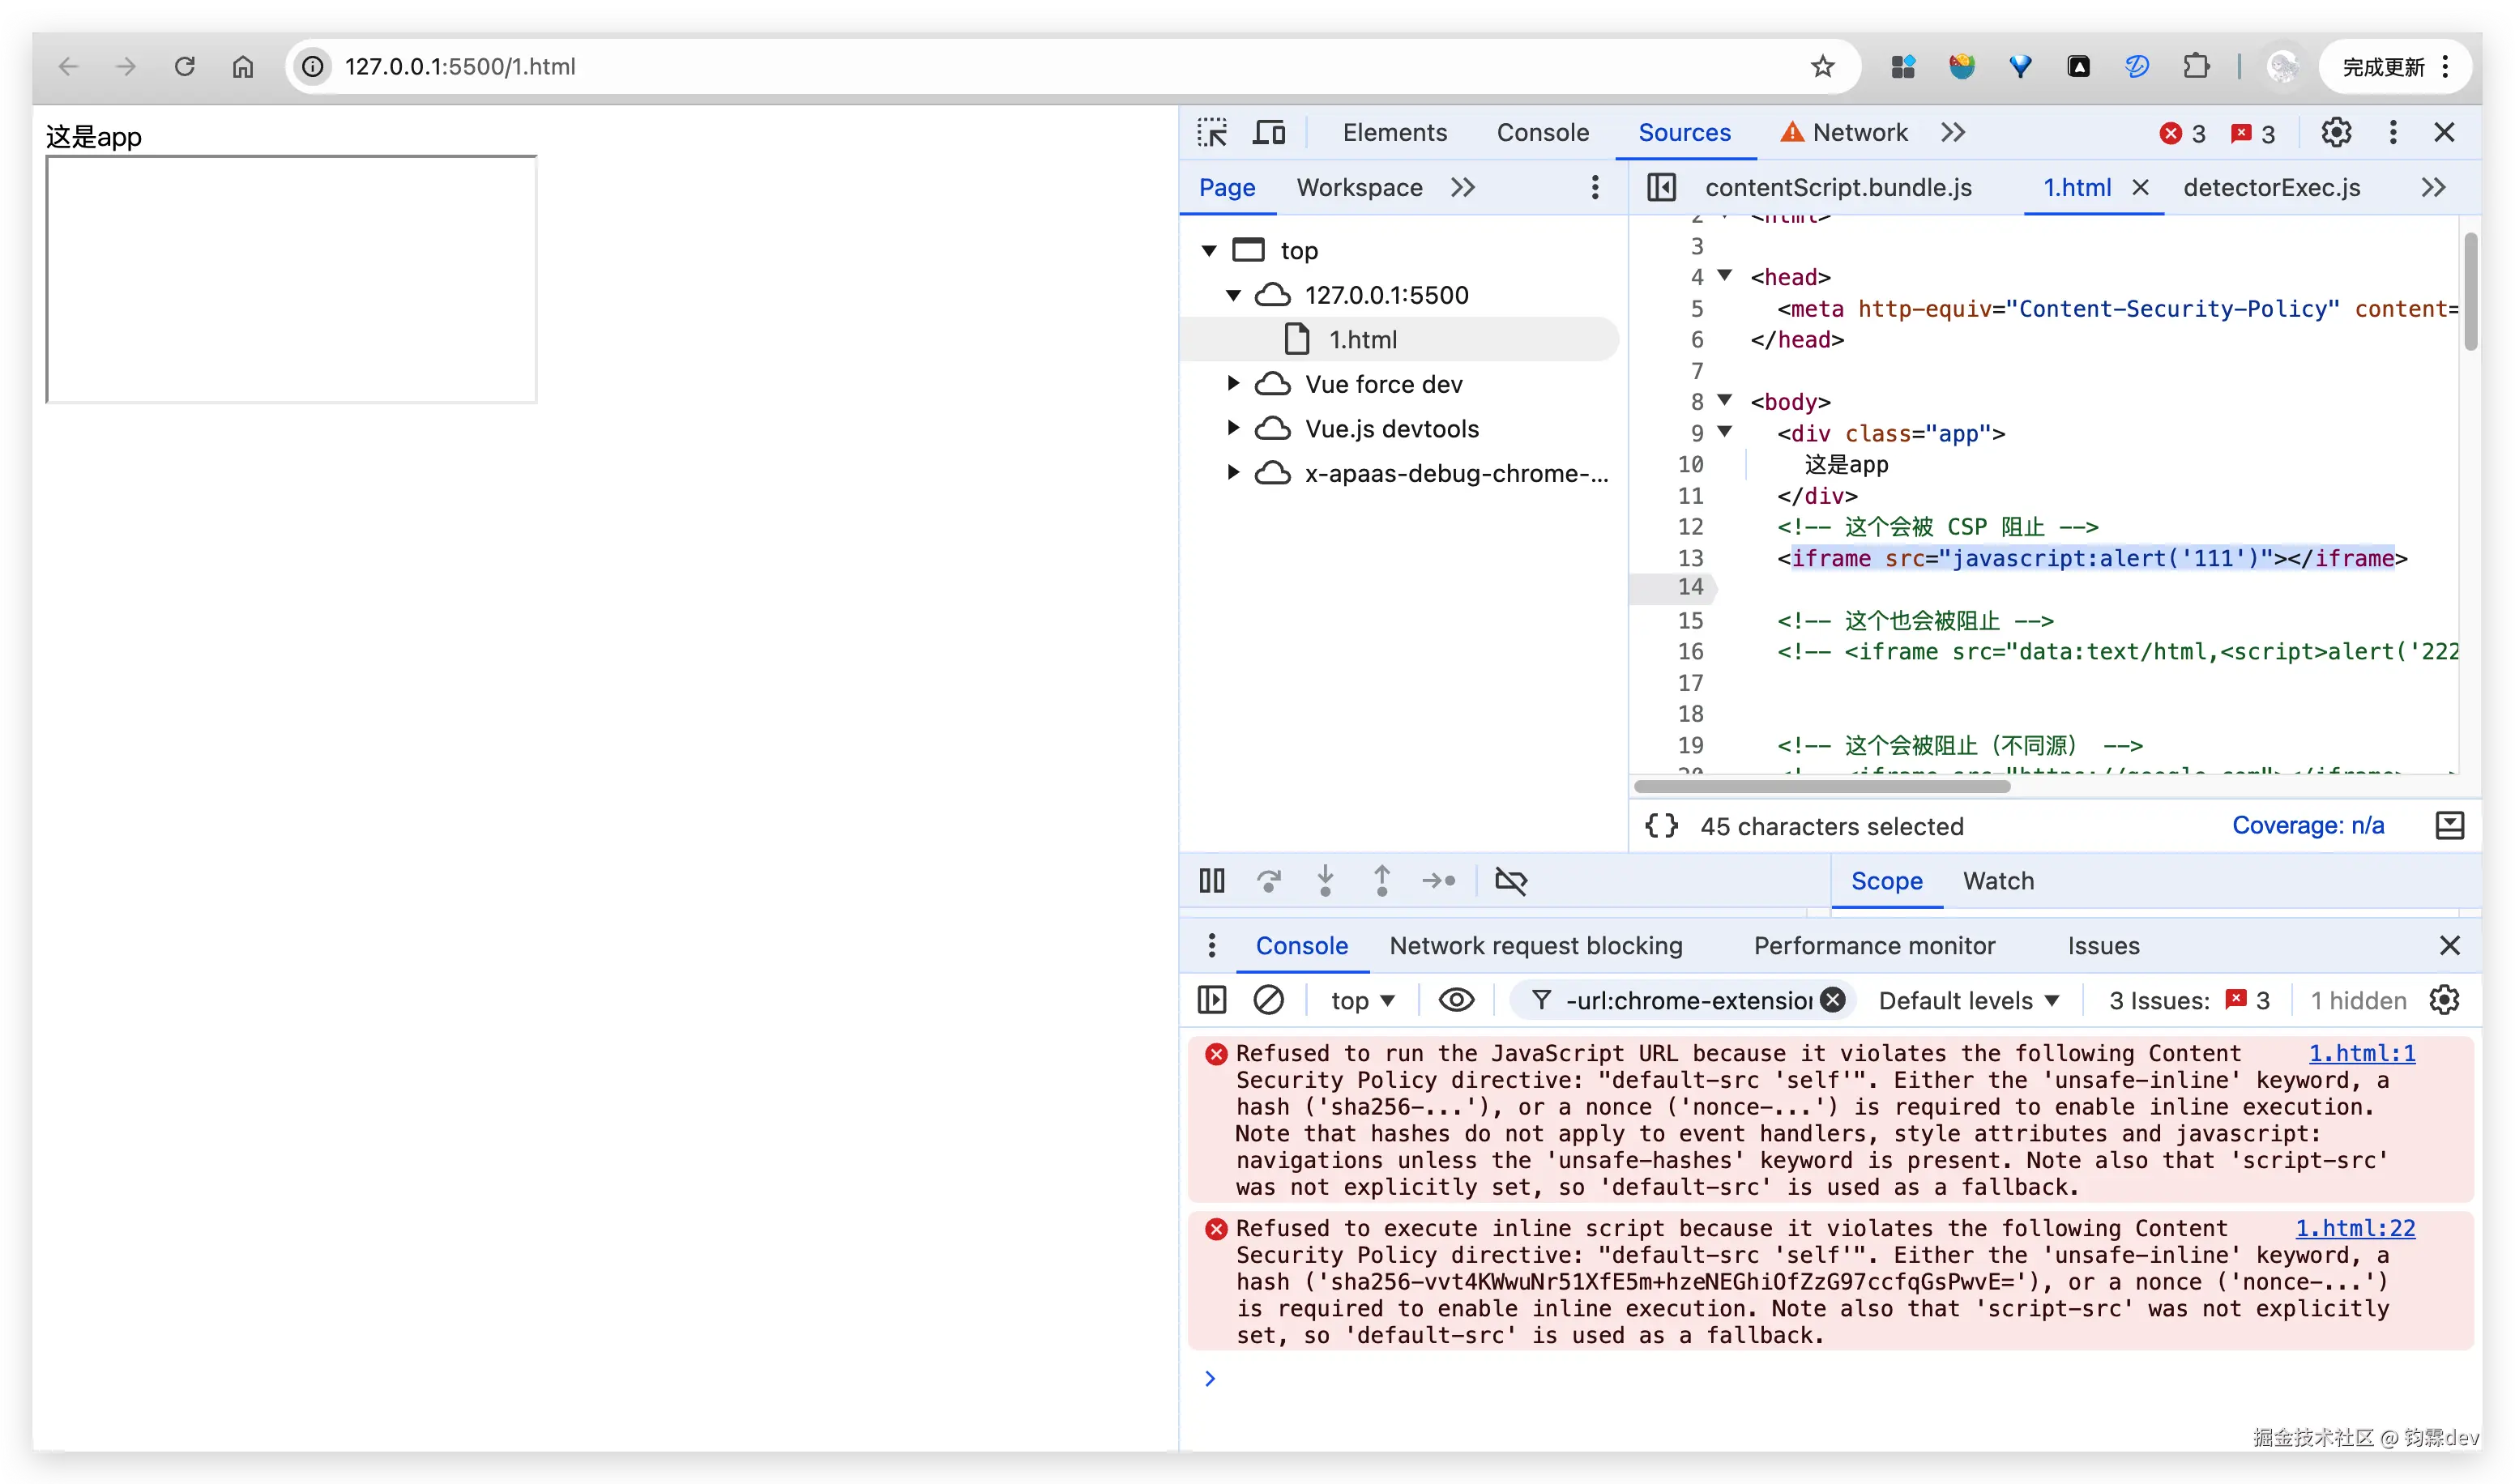
Task: Click the pretty print braces icon
Action: pos(1661,826)
